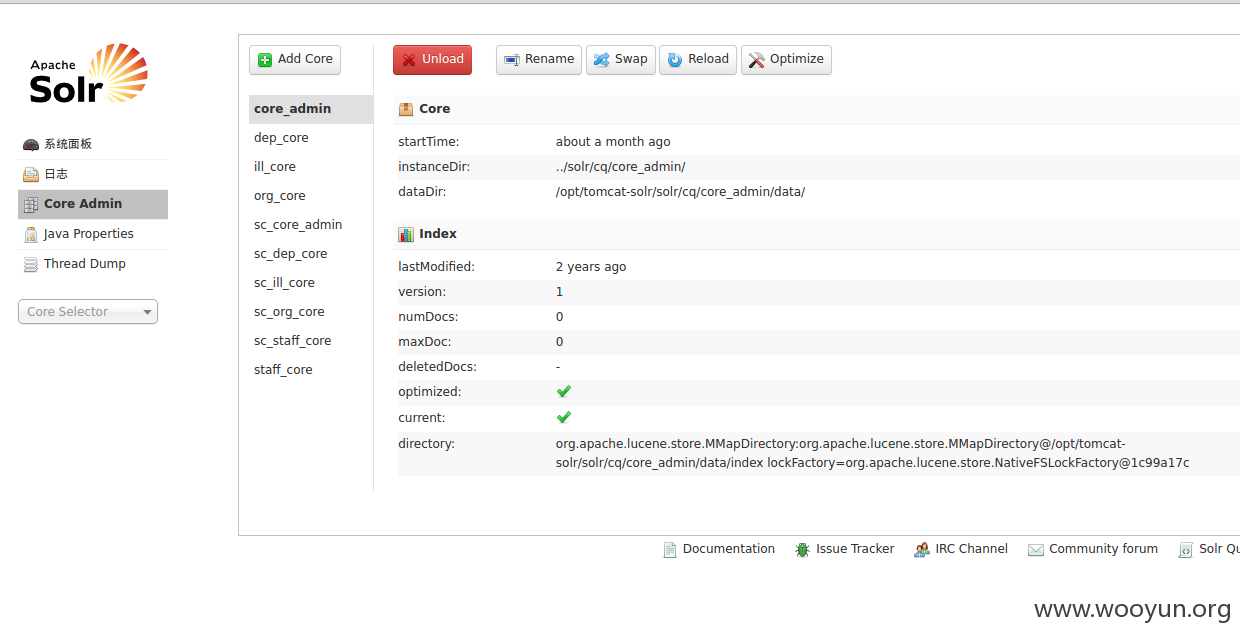Click the Core Admin sidebar icon

[x=31, y=205]
